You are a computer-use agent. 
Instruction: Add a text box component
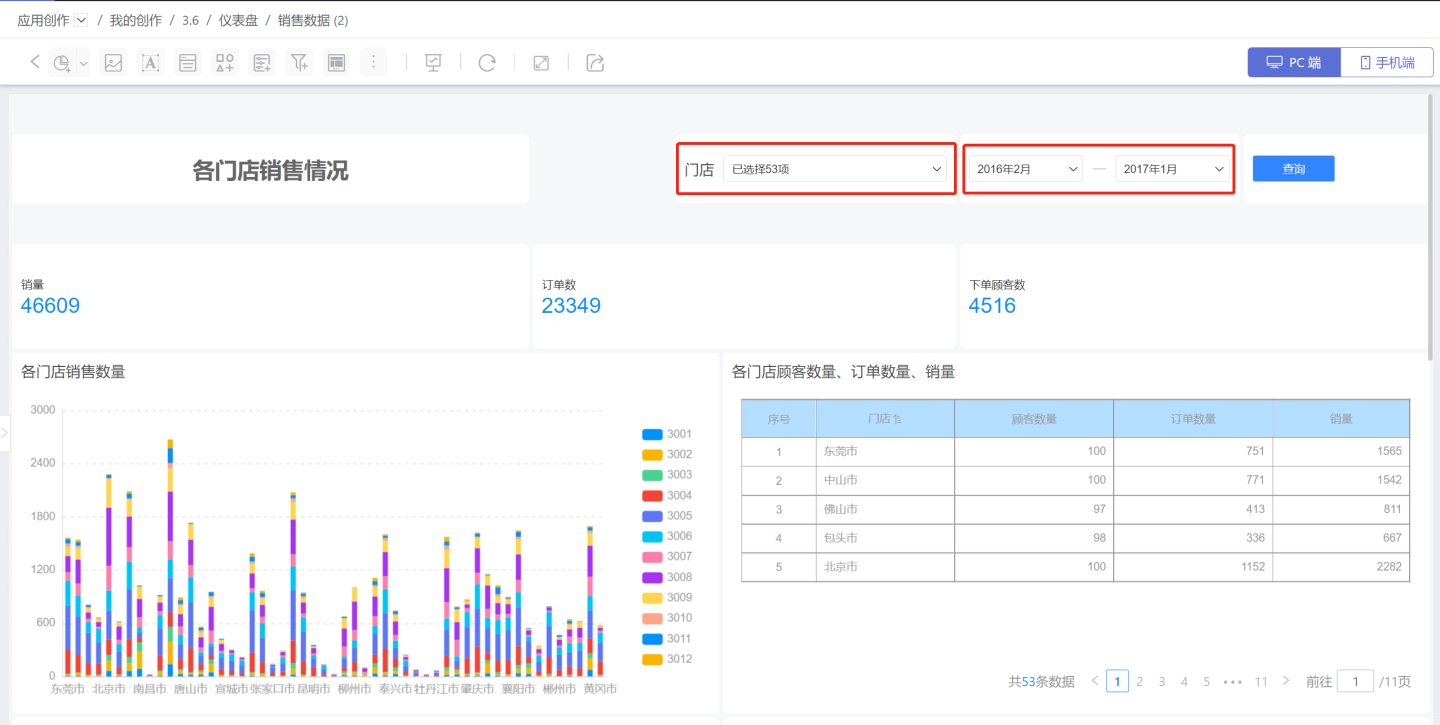click(150, 63)
